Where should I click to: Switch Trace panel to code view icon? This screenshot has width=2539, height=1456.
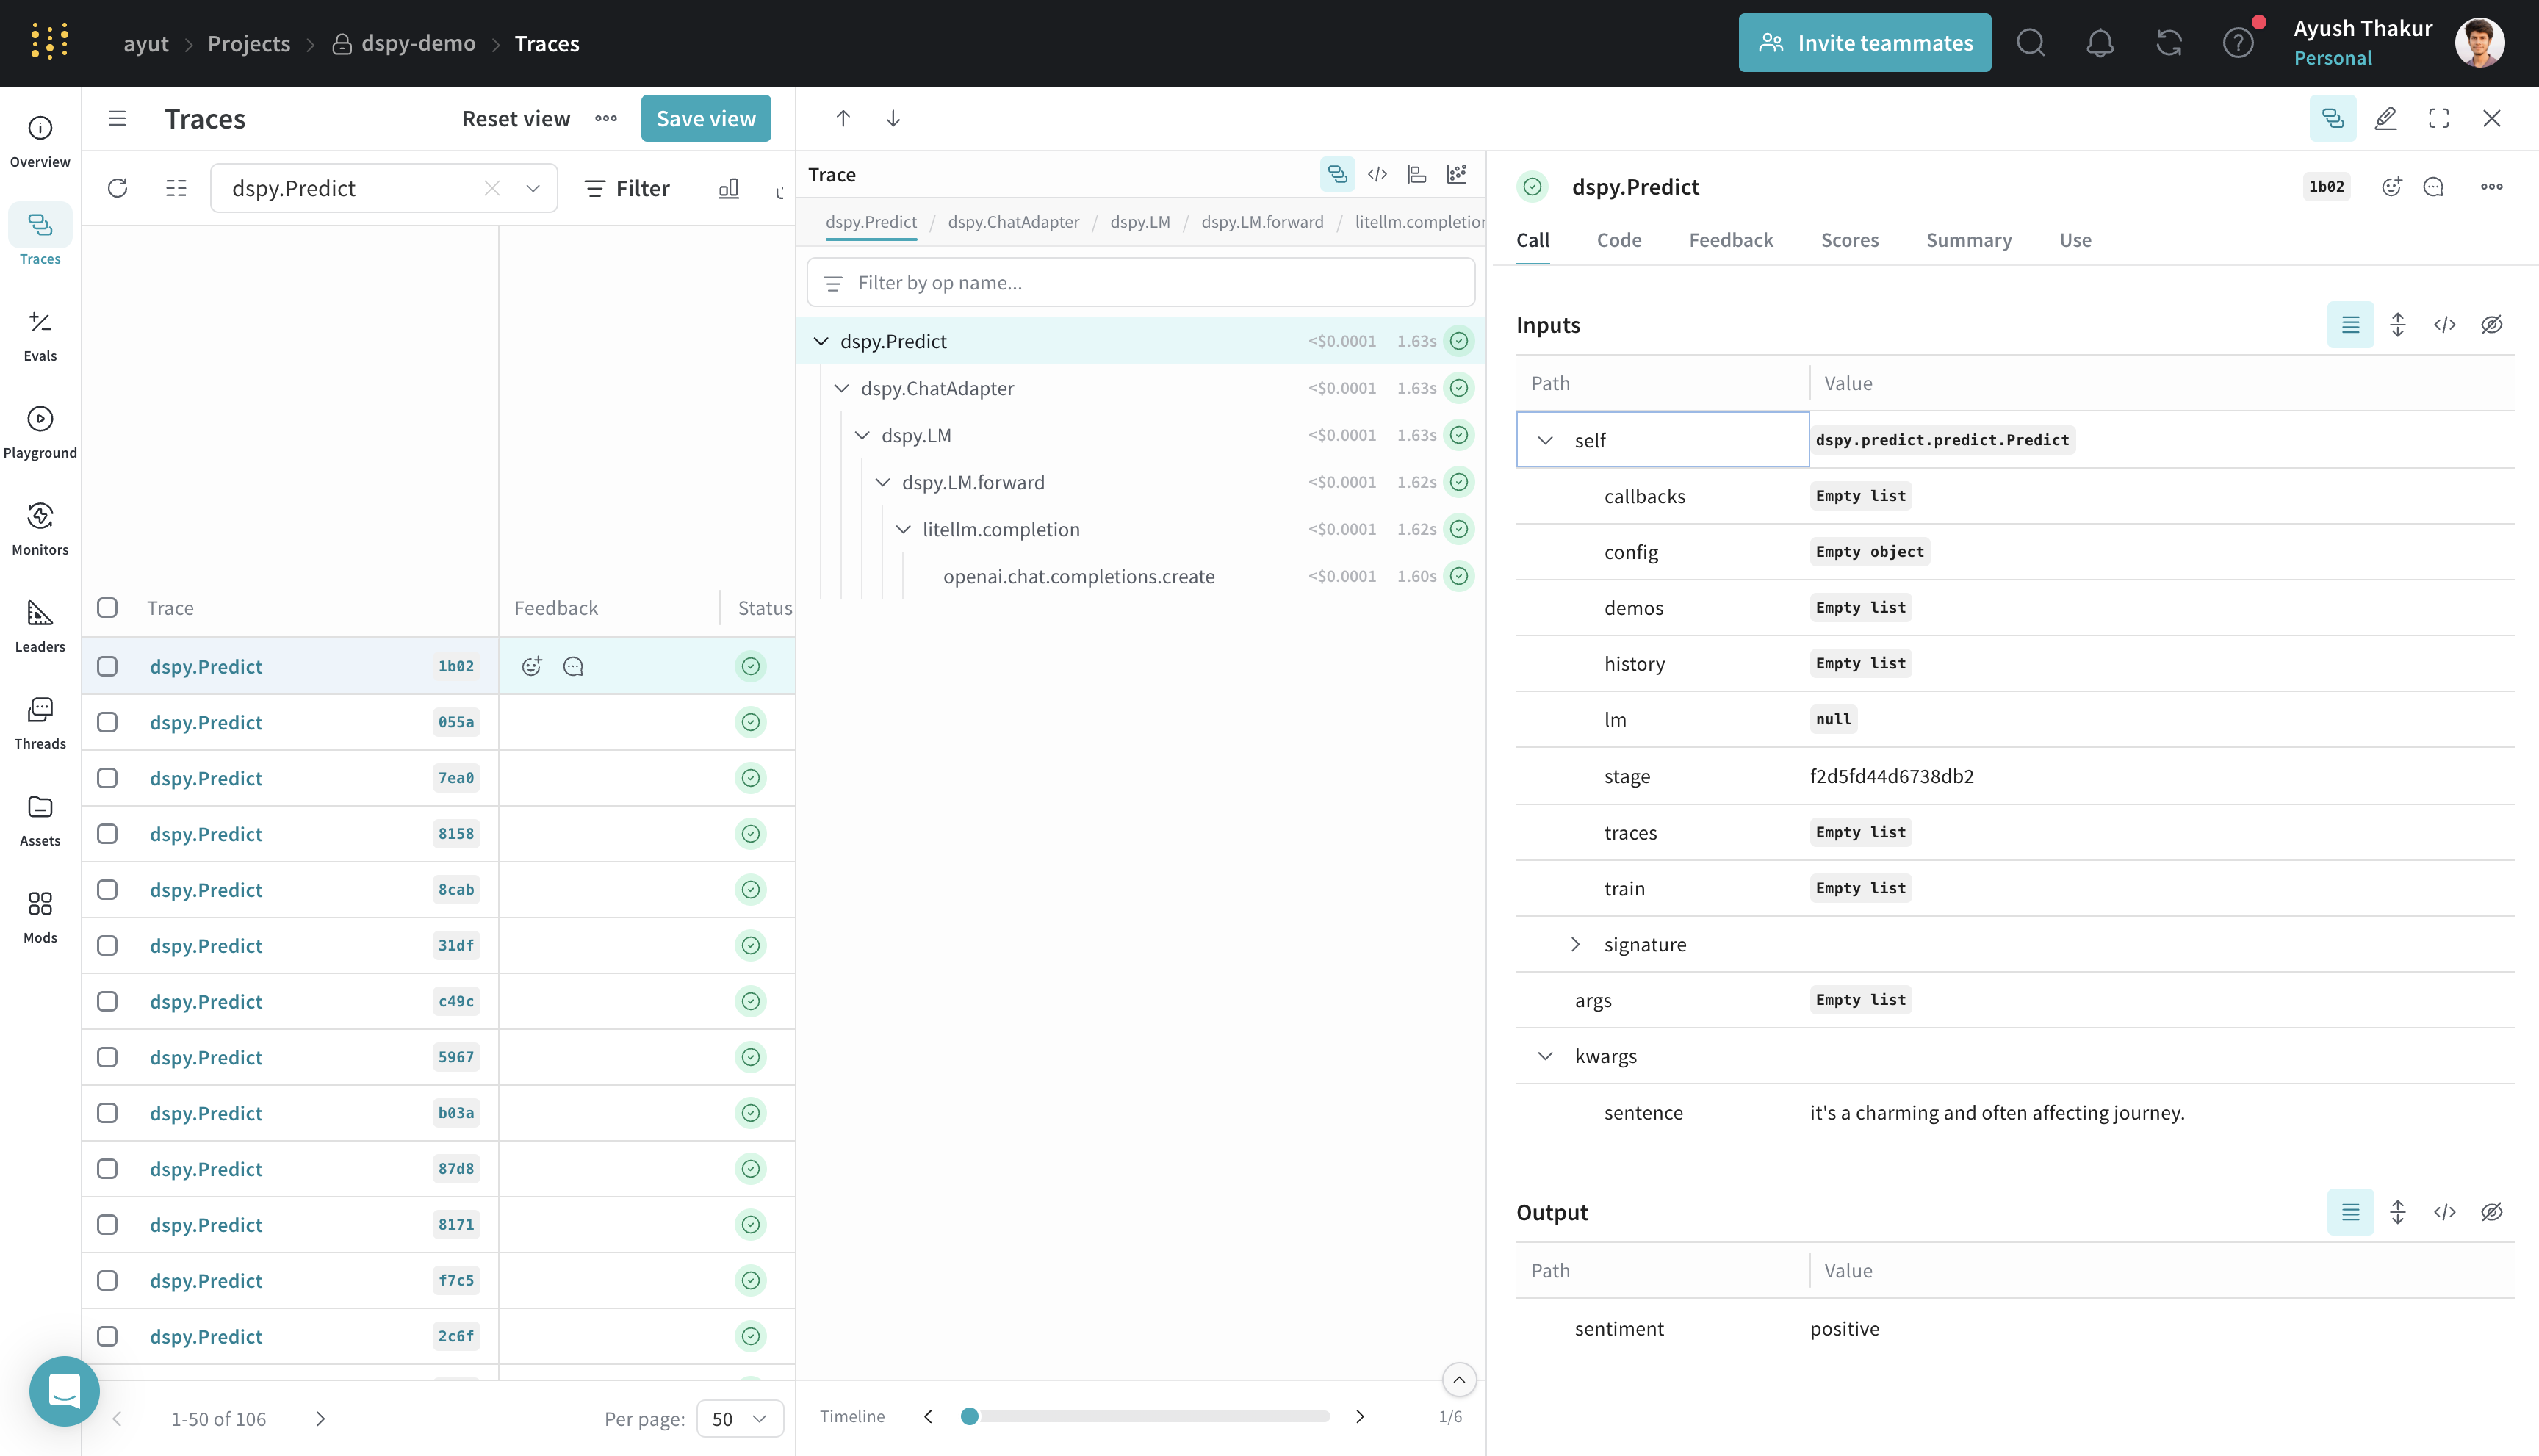(x=1377, y=174)
